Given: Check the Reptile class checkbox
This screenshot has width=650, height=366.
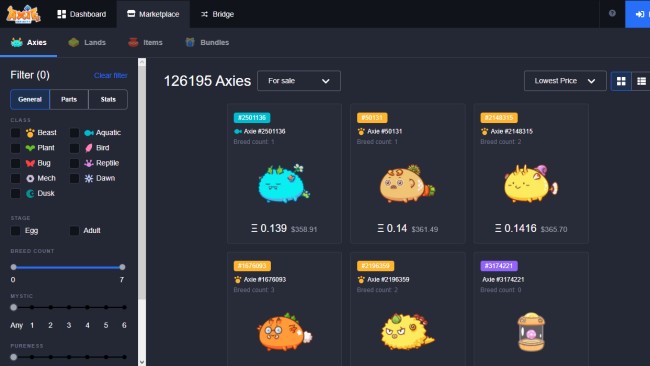Looking at the screenshot, I should coord(74,163).
